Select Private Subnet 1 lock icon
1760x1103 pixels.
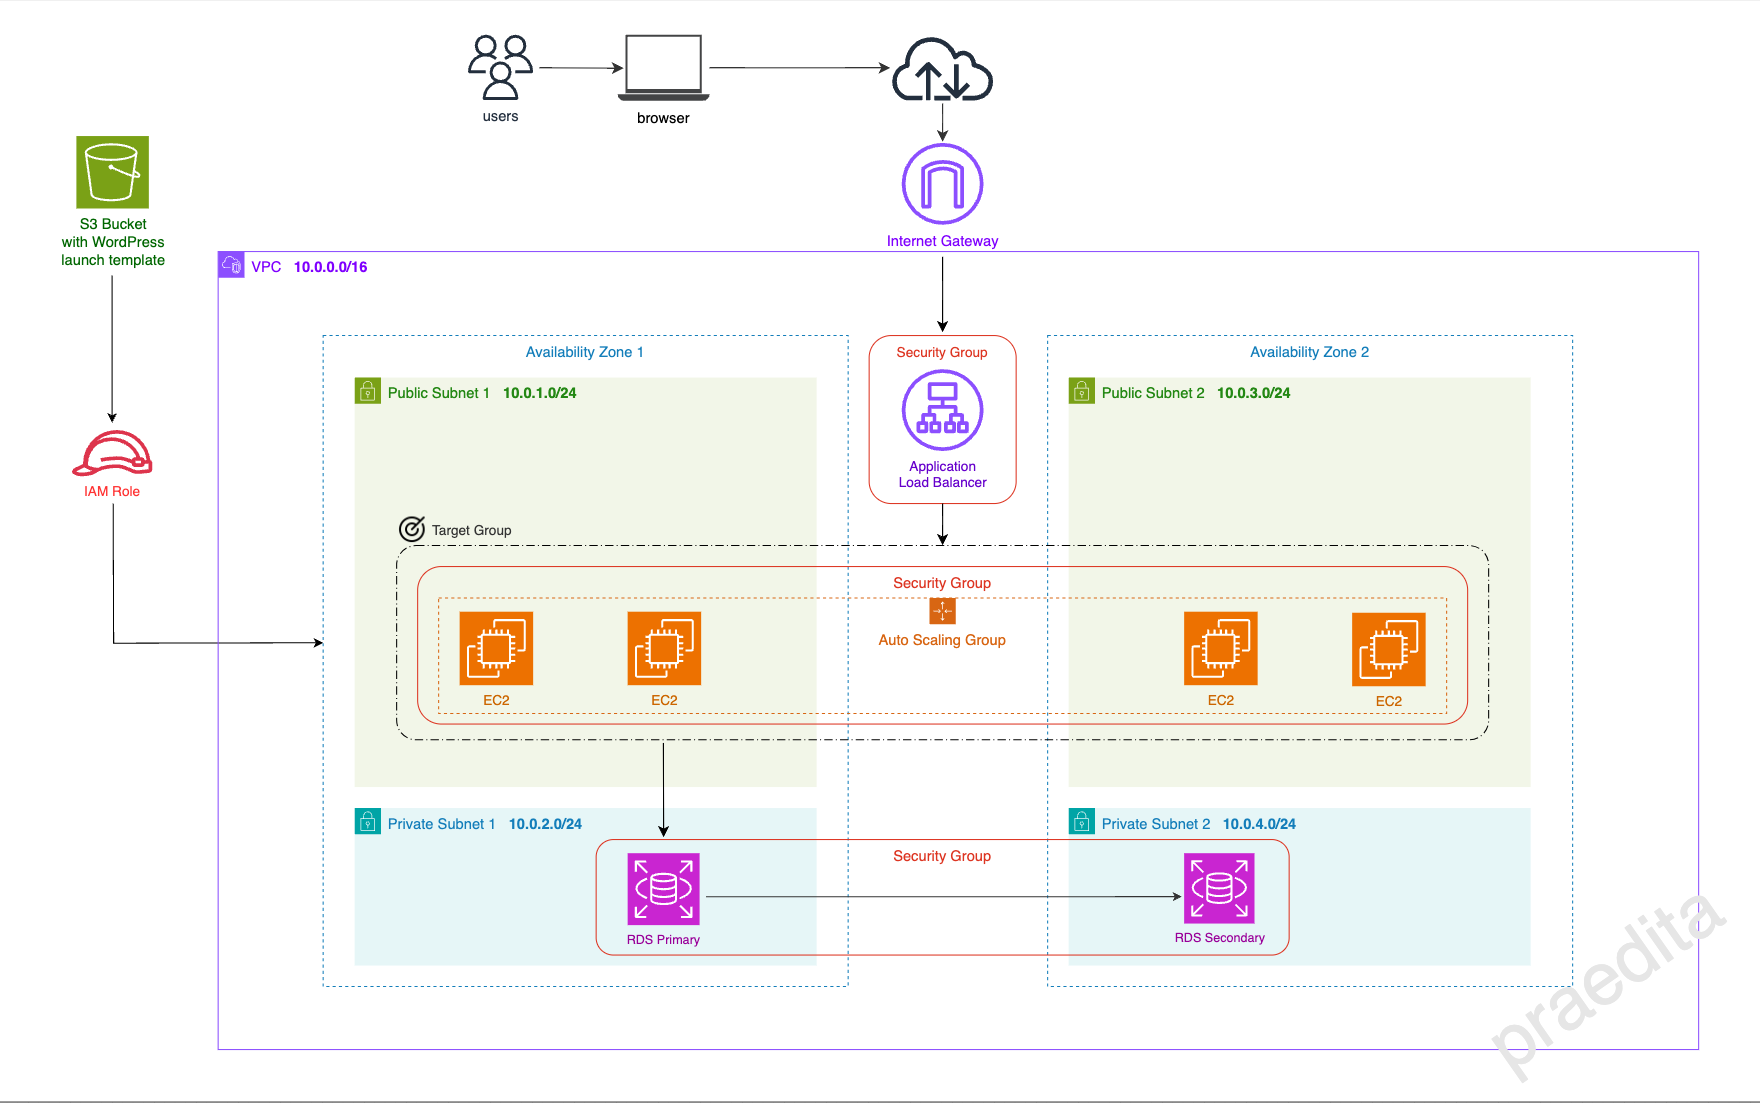pos(368,822)
